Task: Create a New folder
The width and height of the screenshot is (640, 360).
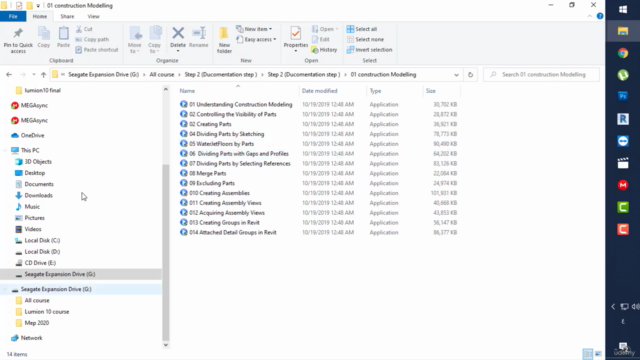Action: tap(224, 40)
